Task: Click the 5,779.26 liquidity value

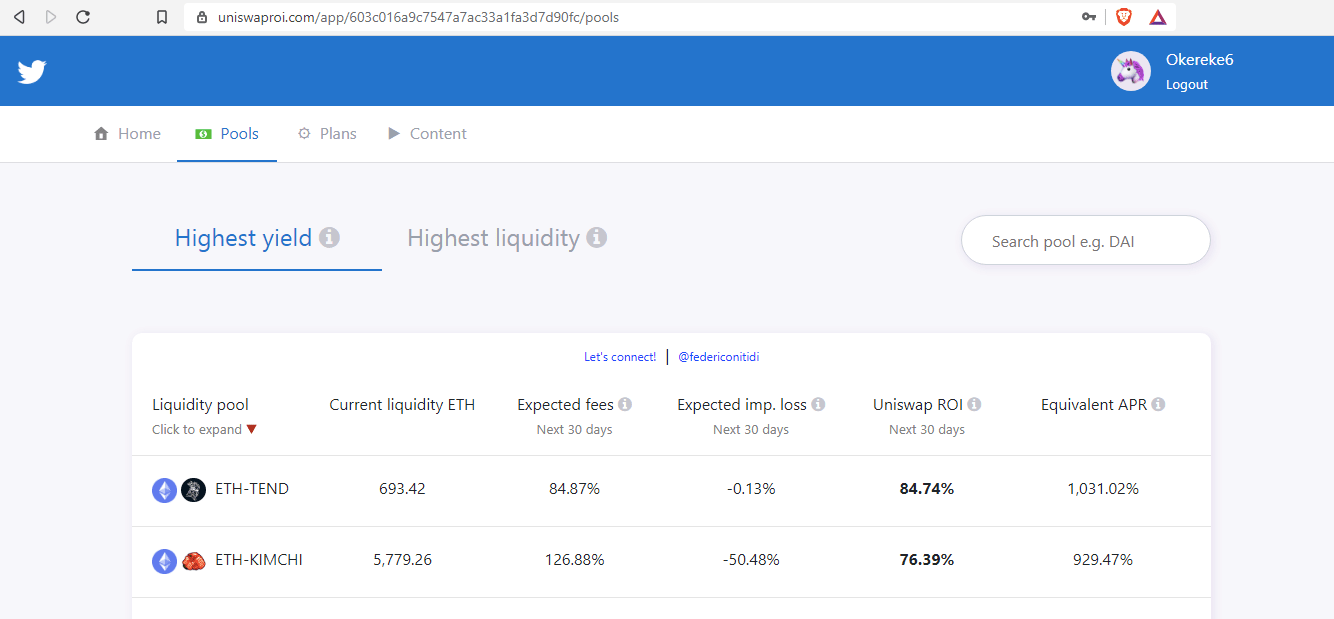Action: tap(402, 560)
